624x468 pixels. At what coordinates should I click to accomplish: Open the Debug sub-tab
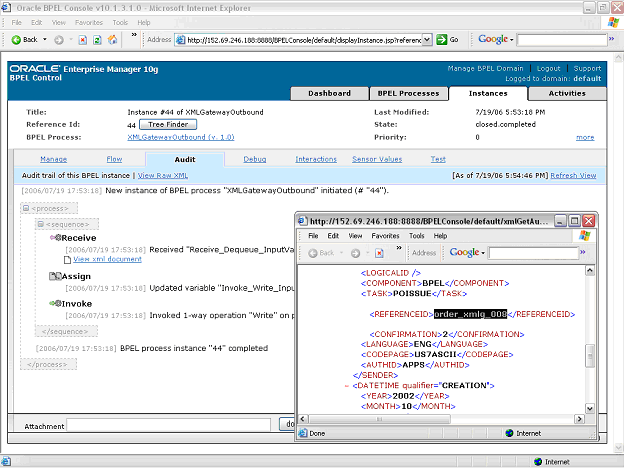click(255, 159)
